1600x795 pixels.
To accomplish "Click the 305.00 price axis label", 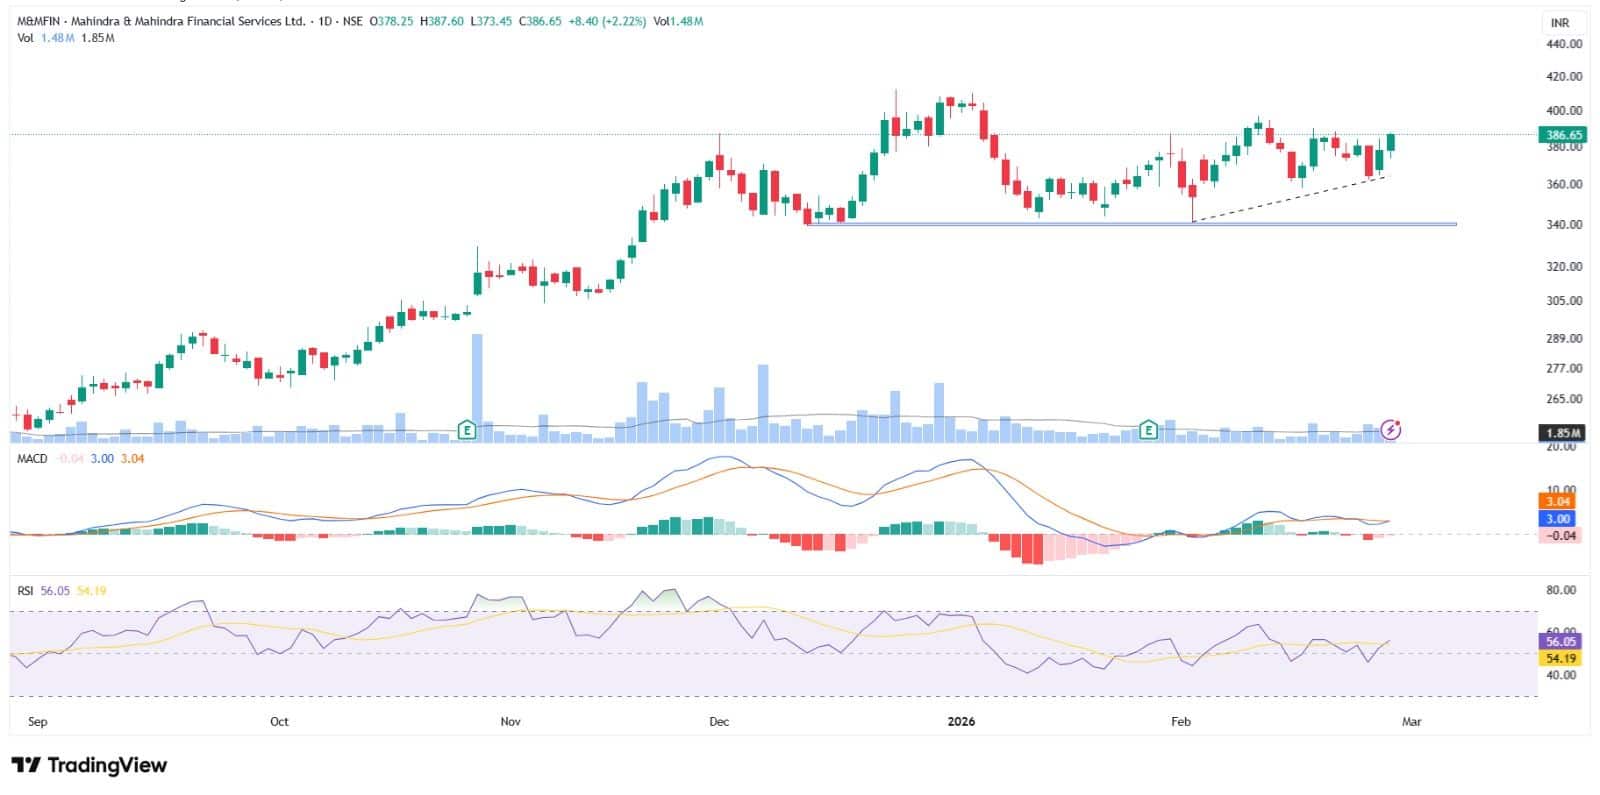I will click(1564, 301).
